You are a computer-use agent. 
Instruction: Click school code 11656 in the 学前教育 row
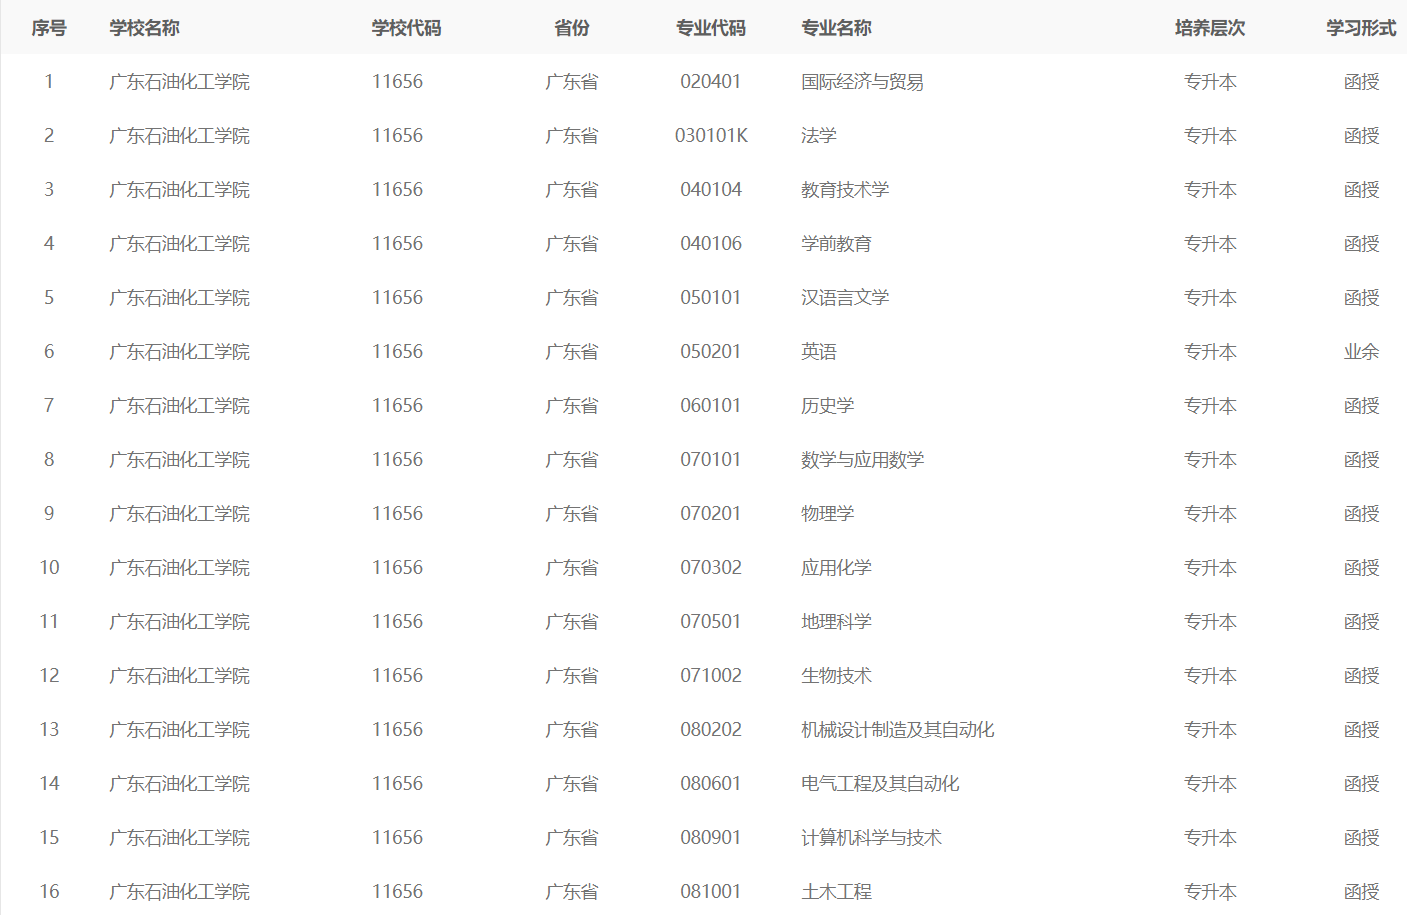(x=397, y=244)
